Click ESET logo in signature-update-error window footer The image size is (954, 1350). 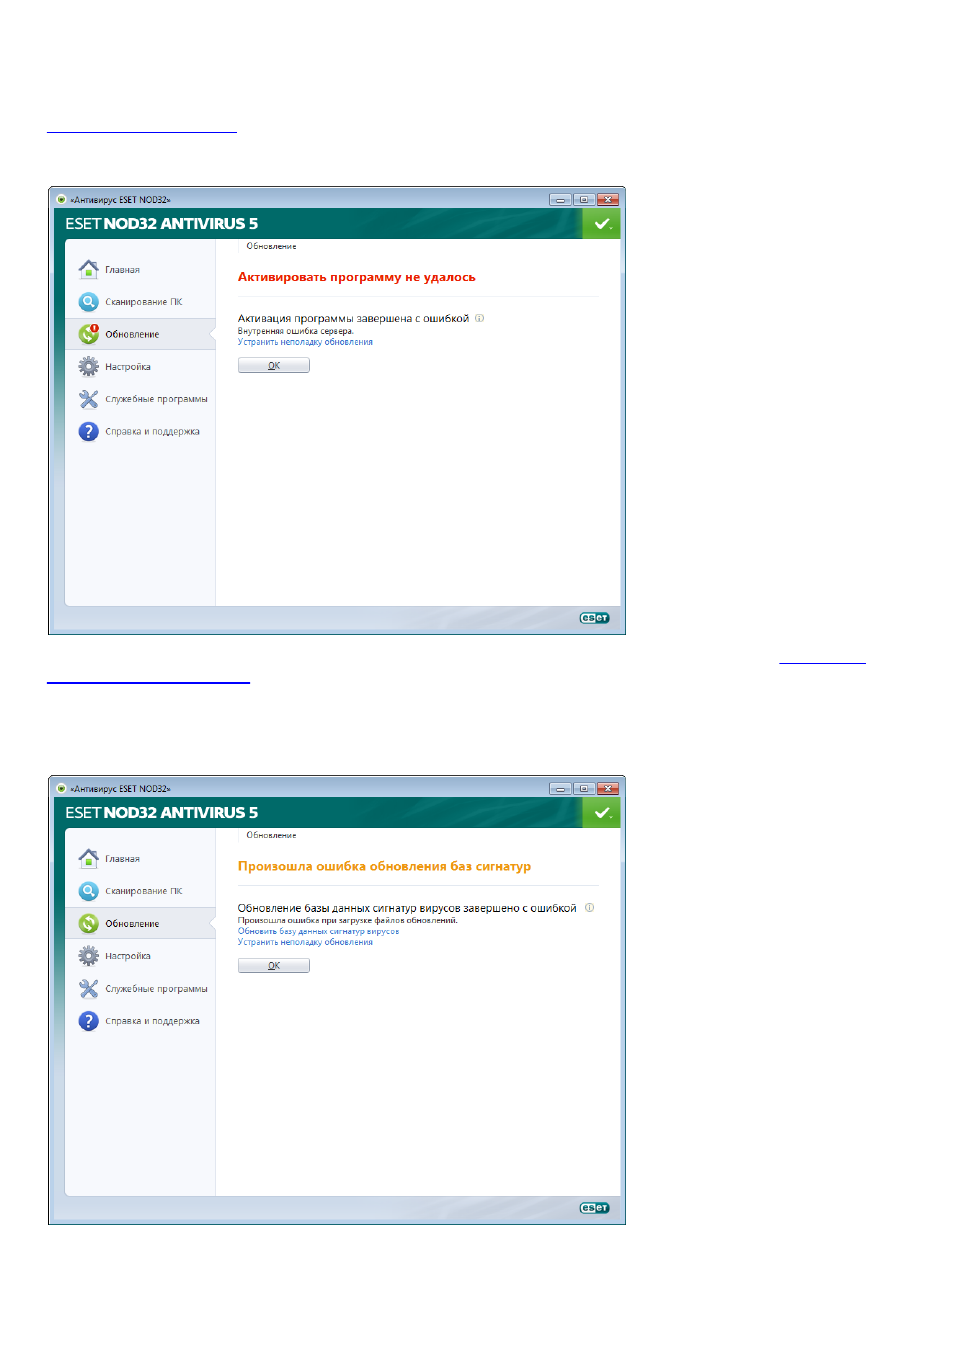point(594,1208)
